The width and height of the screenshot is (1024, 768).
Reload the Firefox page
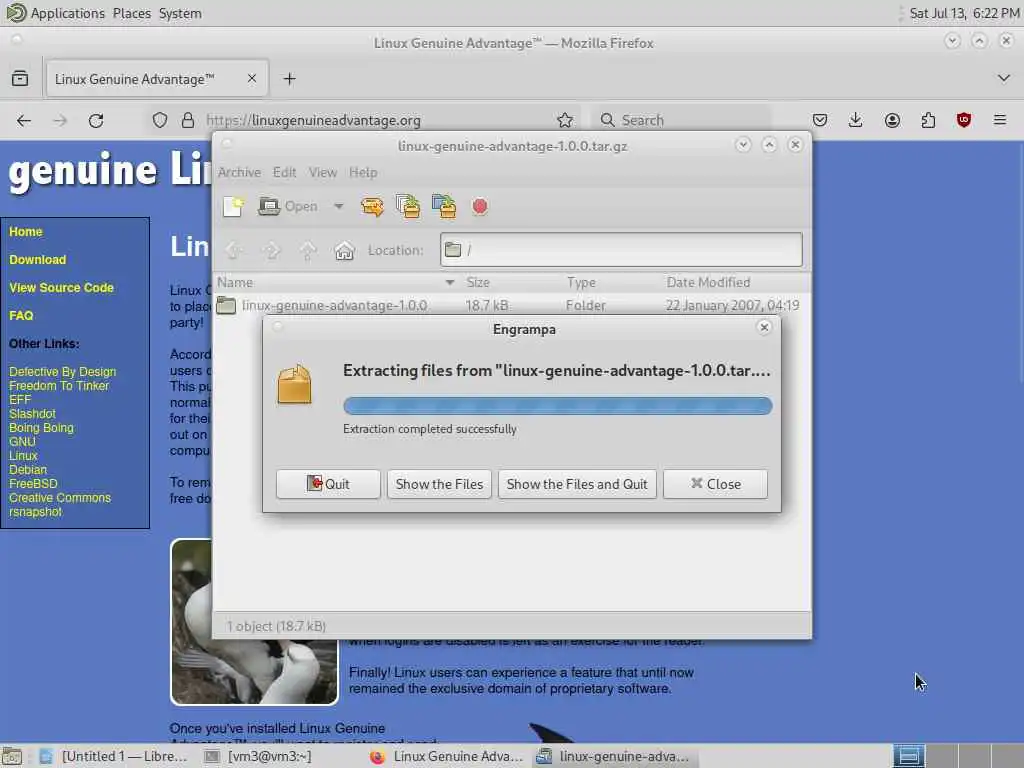pos(96,120)
